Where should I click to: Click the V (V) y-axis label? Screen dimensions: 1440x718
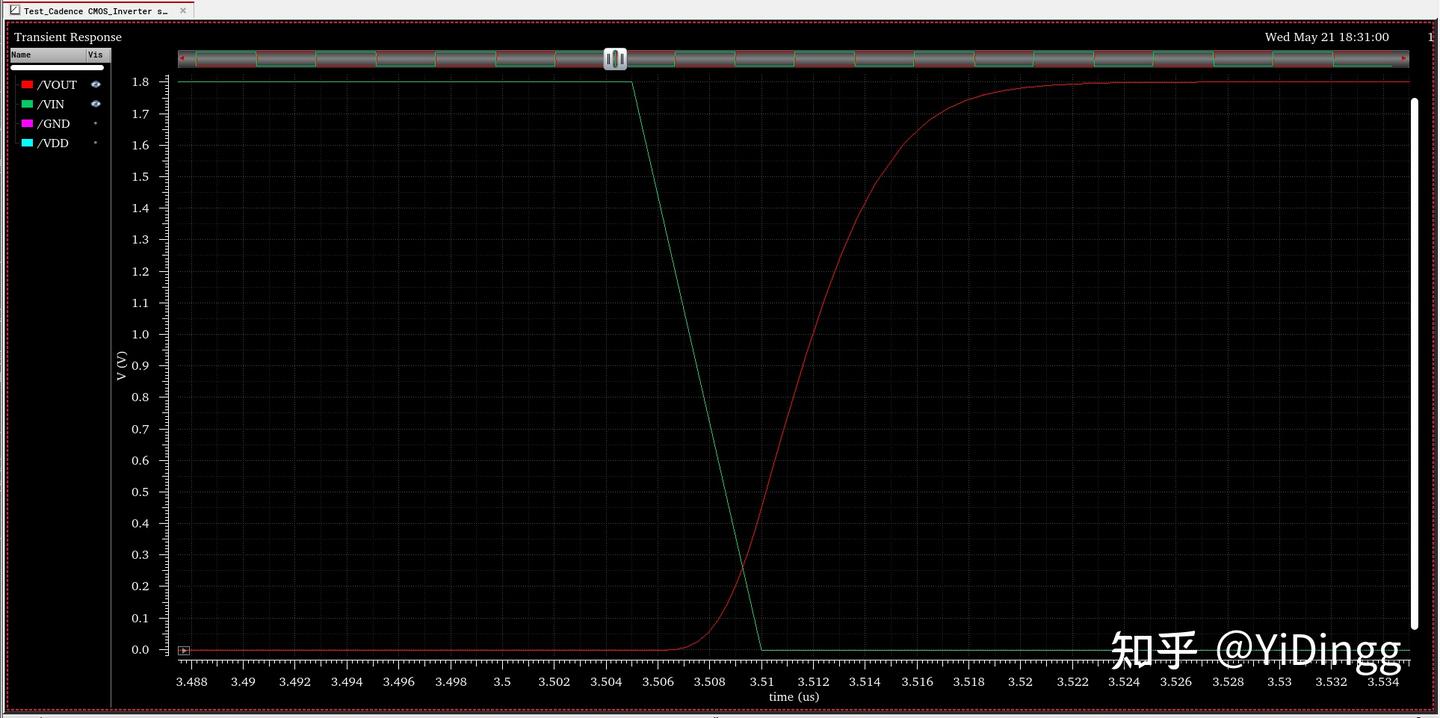121,366
